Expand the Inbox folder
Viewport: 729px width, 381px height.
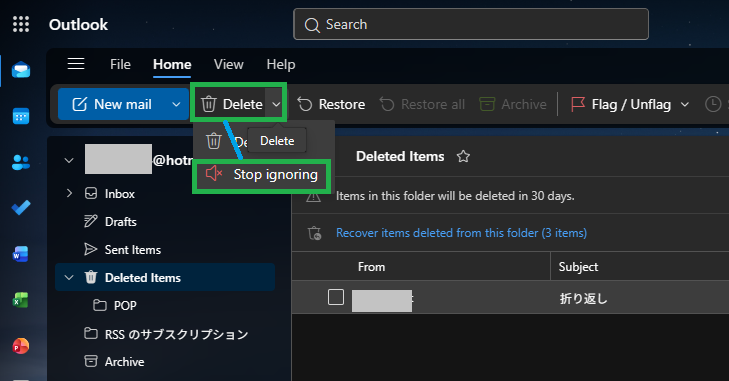(x=69, y=193)
